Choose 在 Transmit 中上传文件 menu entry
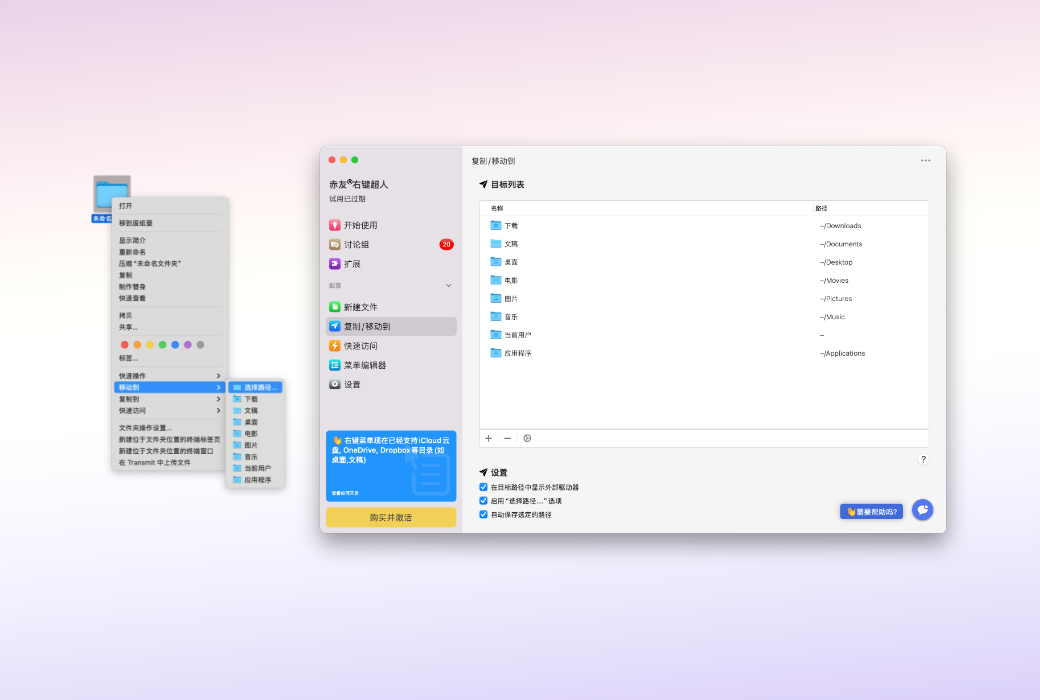Screen dimensions: 1040x700 [170, 462]
